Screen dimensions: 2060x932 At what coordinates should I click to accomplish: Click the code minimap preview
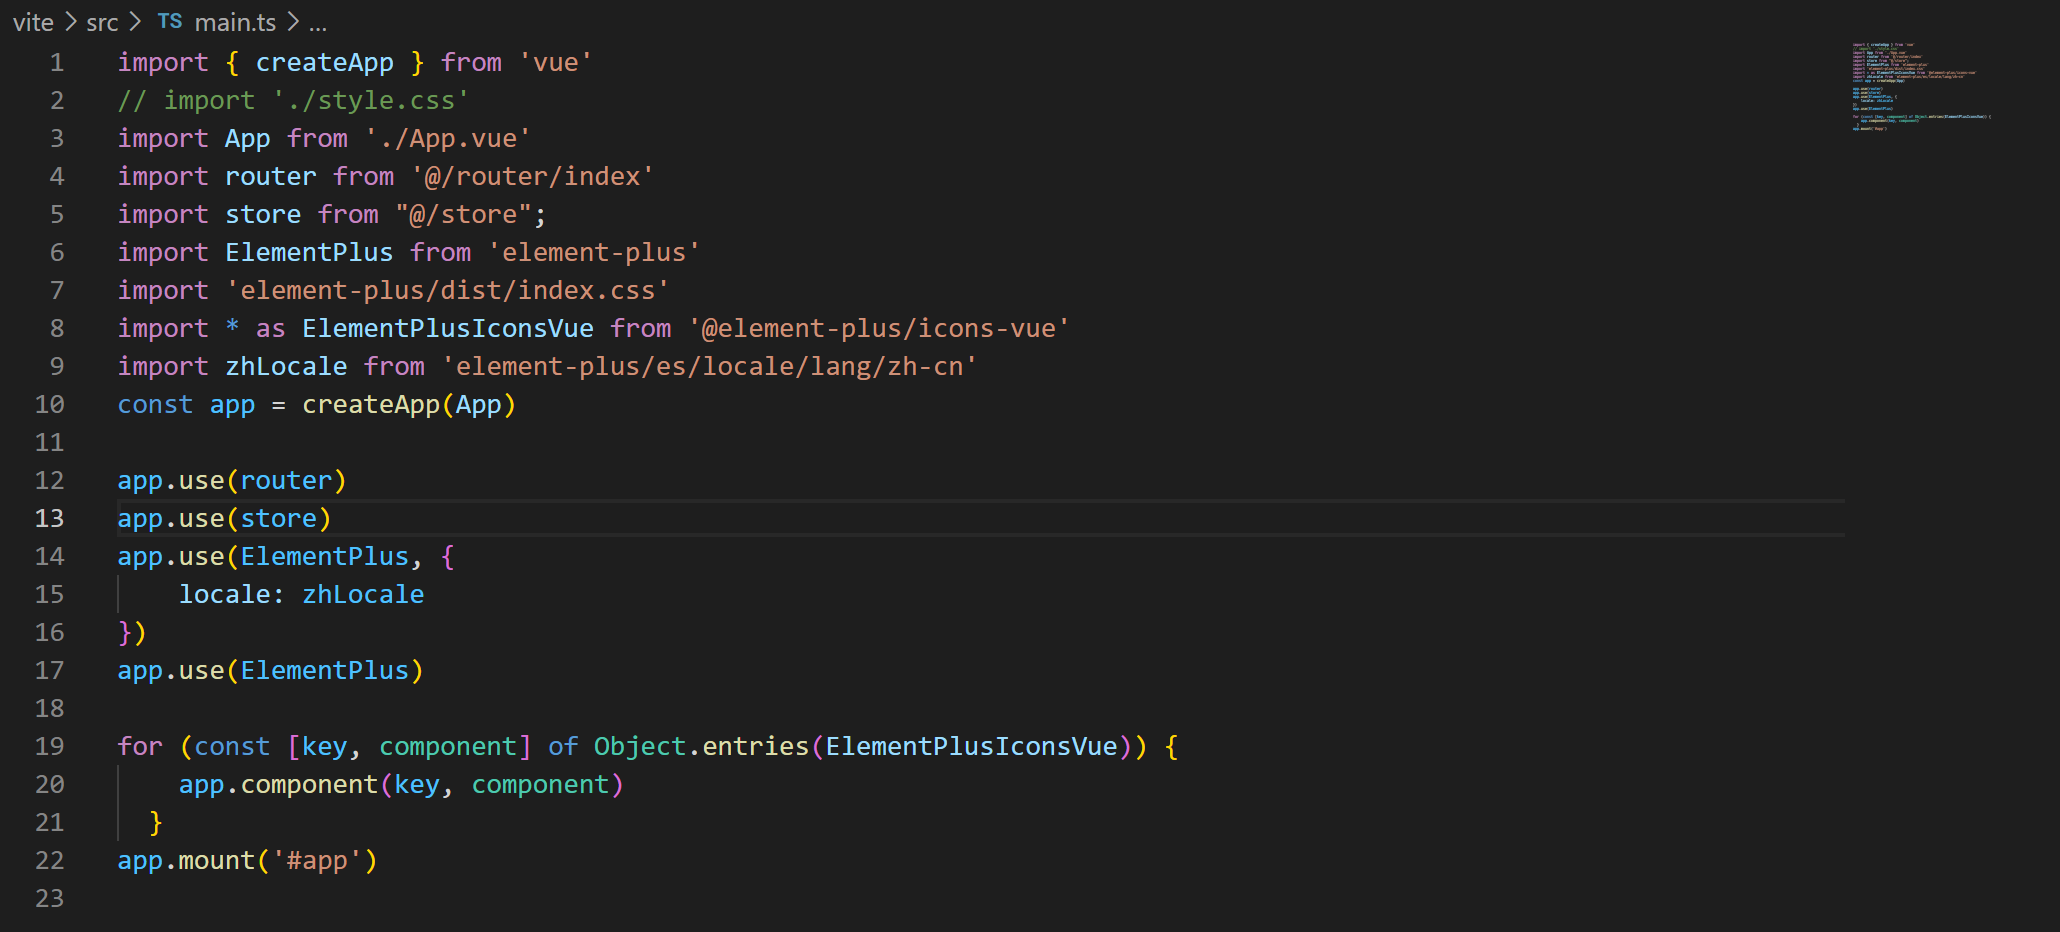pos(1920,87)
